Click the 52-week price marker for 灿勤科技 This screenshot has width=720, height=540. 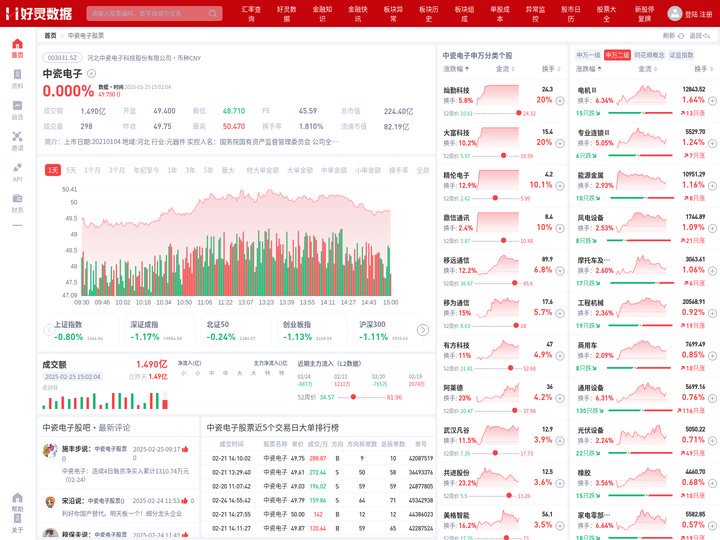(519, 113)
